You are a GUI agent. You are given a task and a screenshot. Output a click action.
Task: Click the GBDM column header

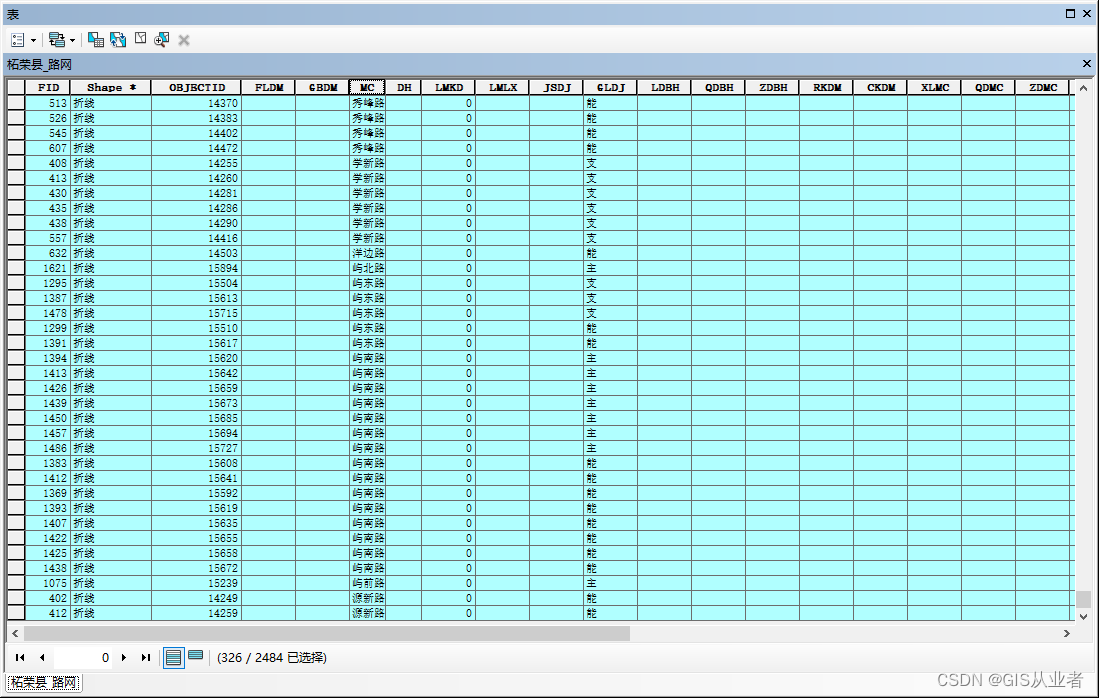[322, 88]
